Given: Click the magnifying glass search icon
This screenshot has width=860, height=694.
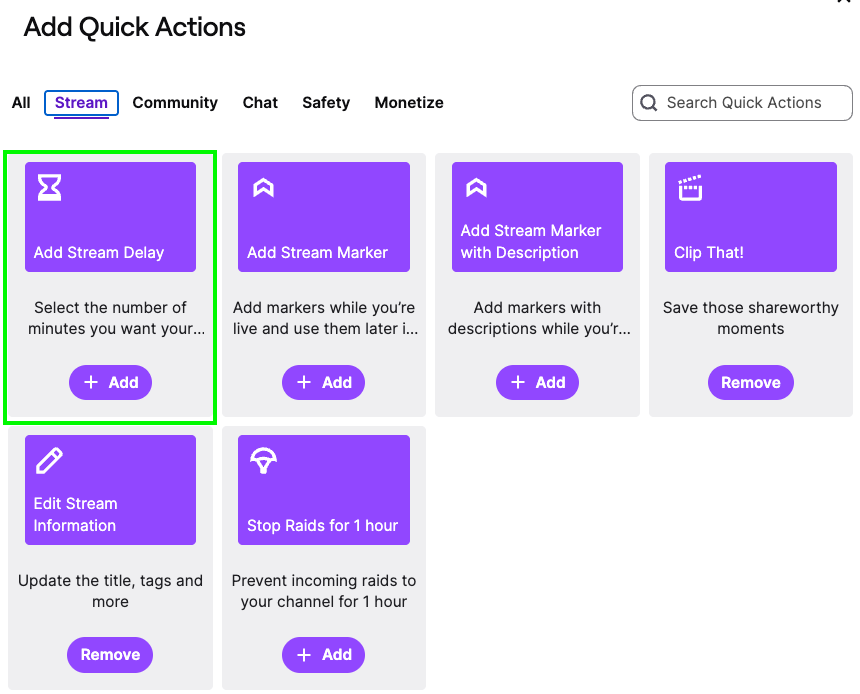Looking at the screenshot, I should 649,103.
